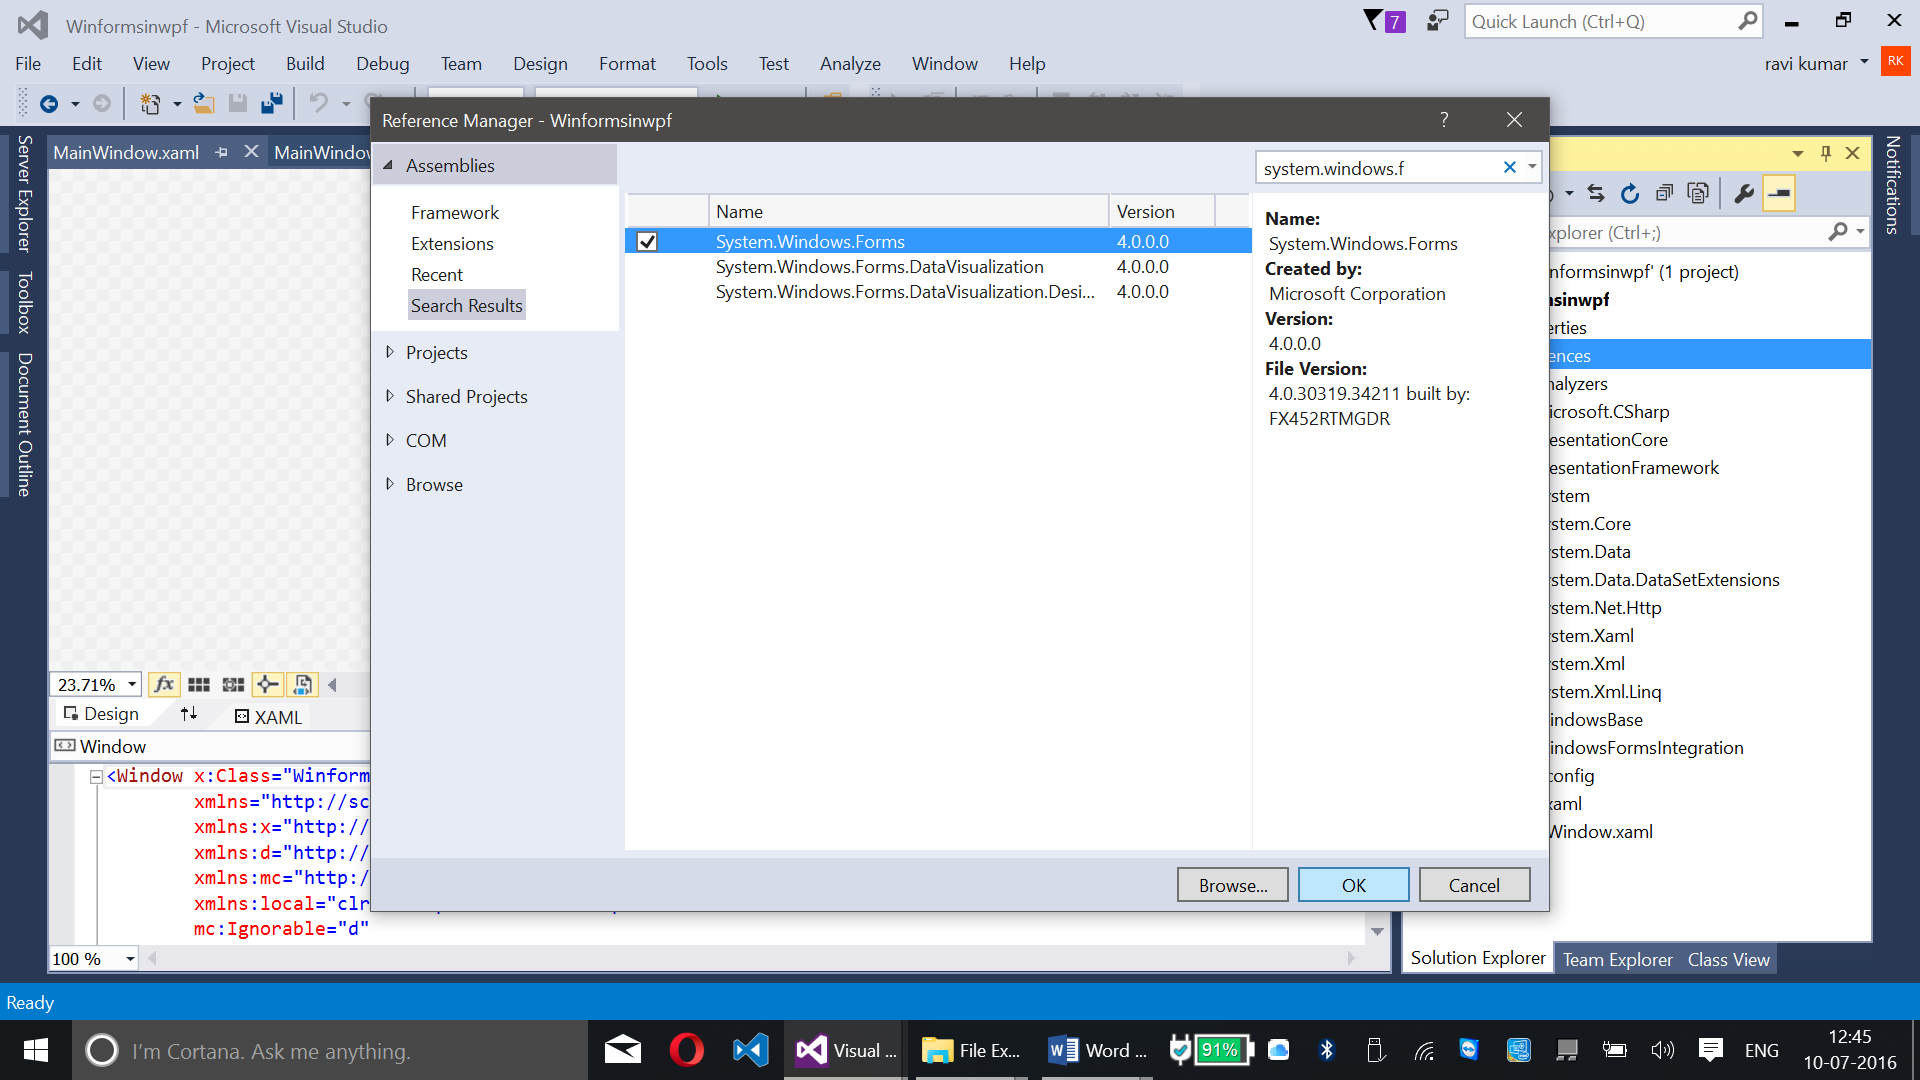Viewport: 1920px width, 1080px height.
Task: Click the Name column header
Action: (x=908, y=211)
